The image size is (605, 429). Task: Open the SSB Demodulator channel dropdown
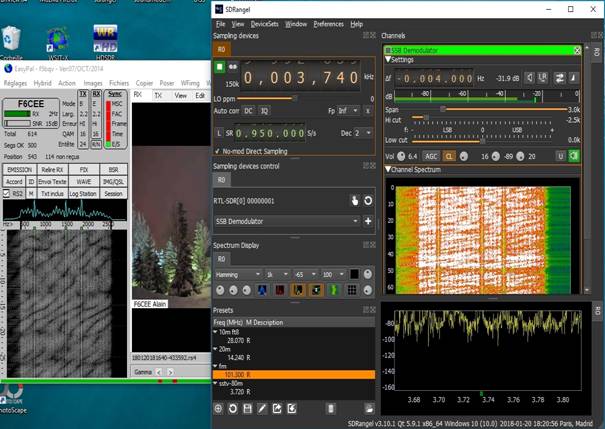(287, 221)
